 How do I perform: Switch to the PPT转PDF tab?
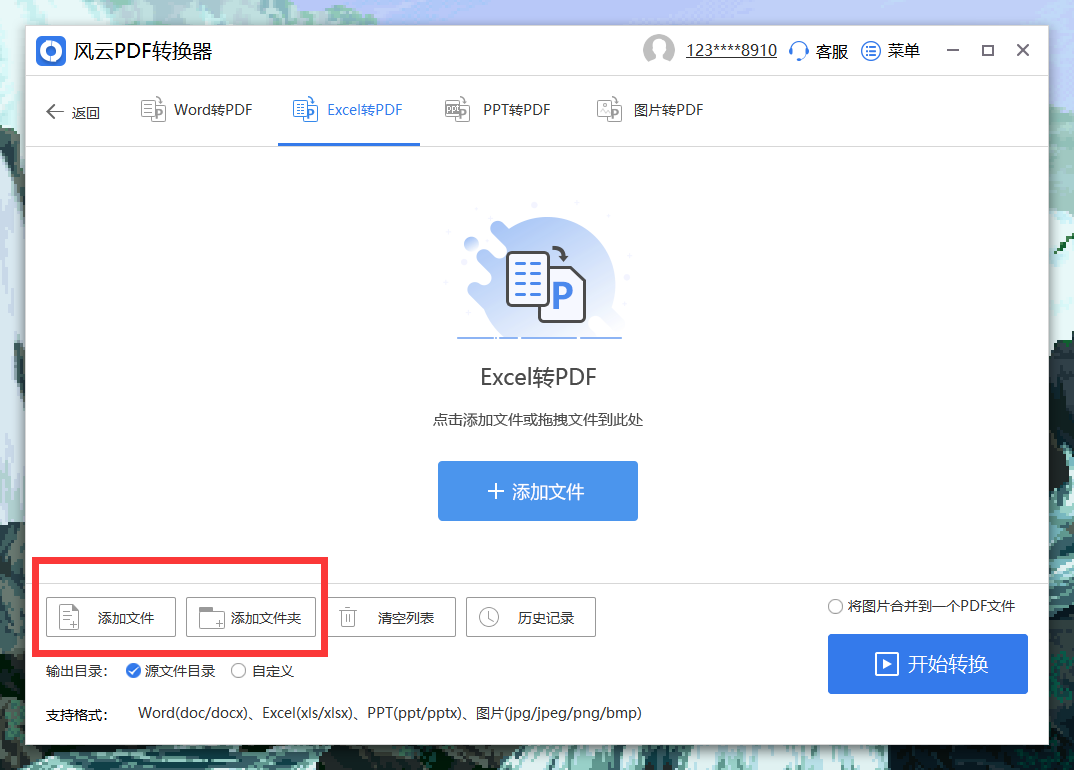[x=498, y=110]
